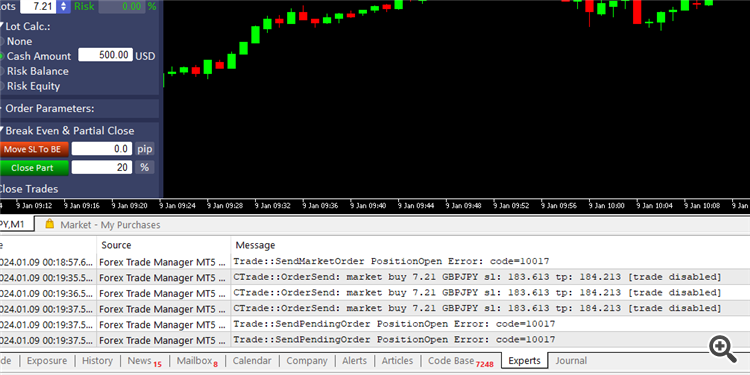Screen dimensions: 750x375
Task: Click the Close Part percentage field 20
Action: point(102,167)
